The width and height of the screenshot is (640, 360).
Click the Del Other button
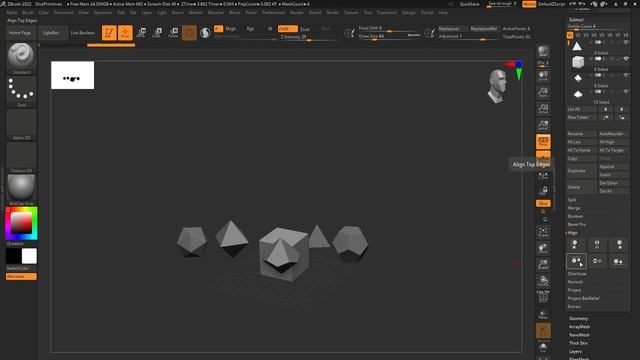click(613, 183)
